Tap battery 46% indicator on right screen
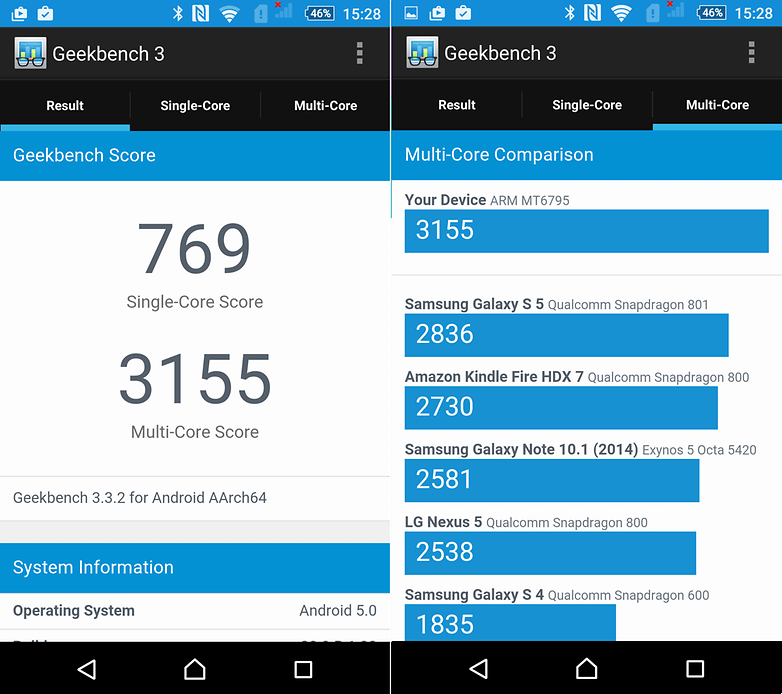 pyautogui.click(x=712, y=13)
